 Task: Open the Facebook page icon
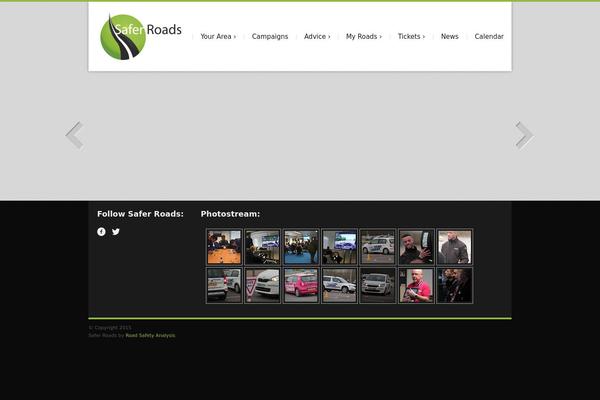[x=101, y=232]
